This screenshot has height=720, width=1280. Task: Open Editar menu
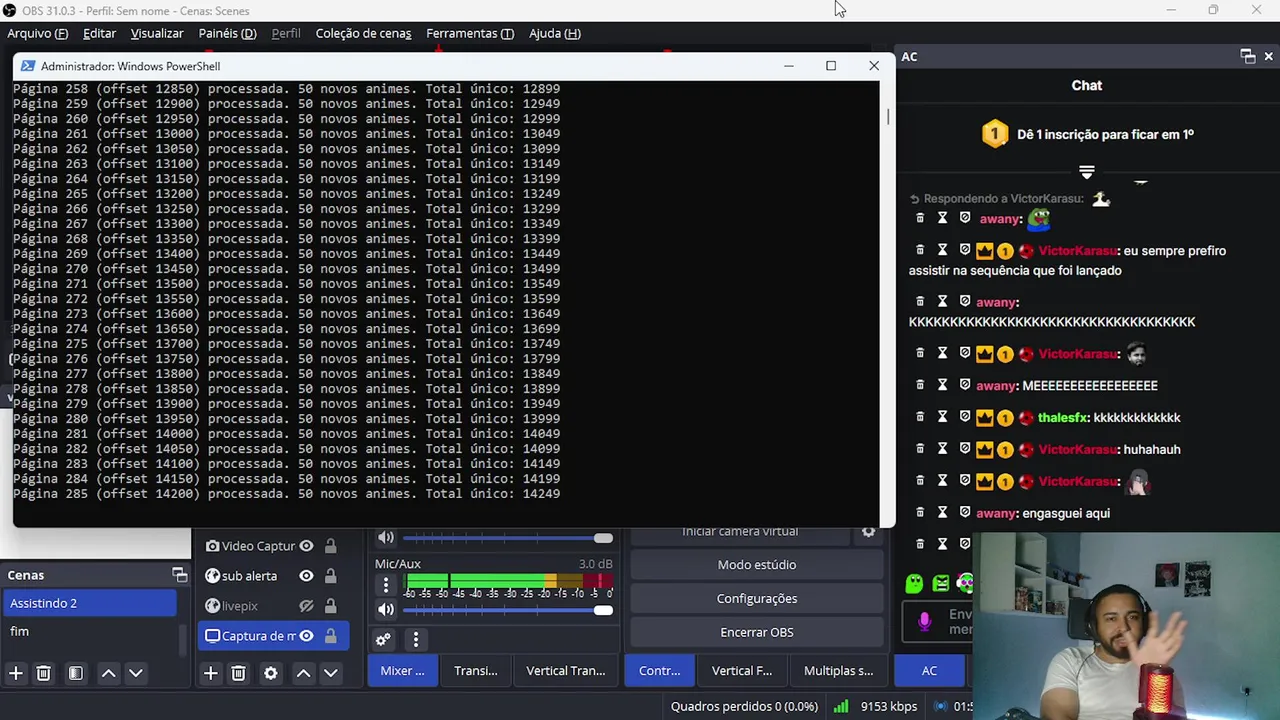pos(99,33)
